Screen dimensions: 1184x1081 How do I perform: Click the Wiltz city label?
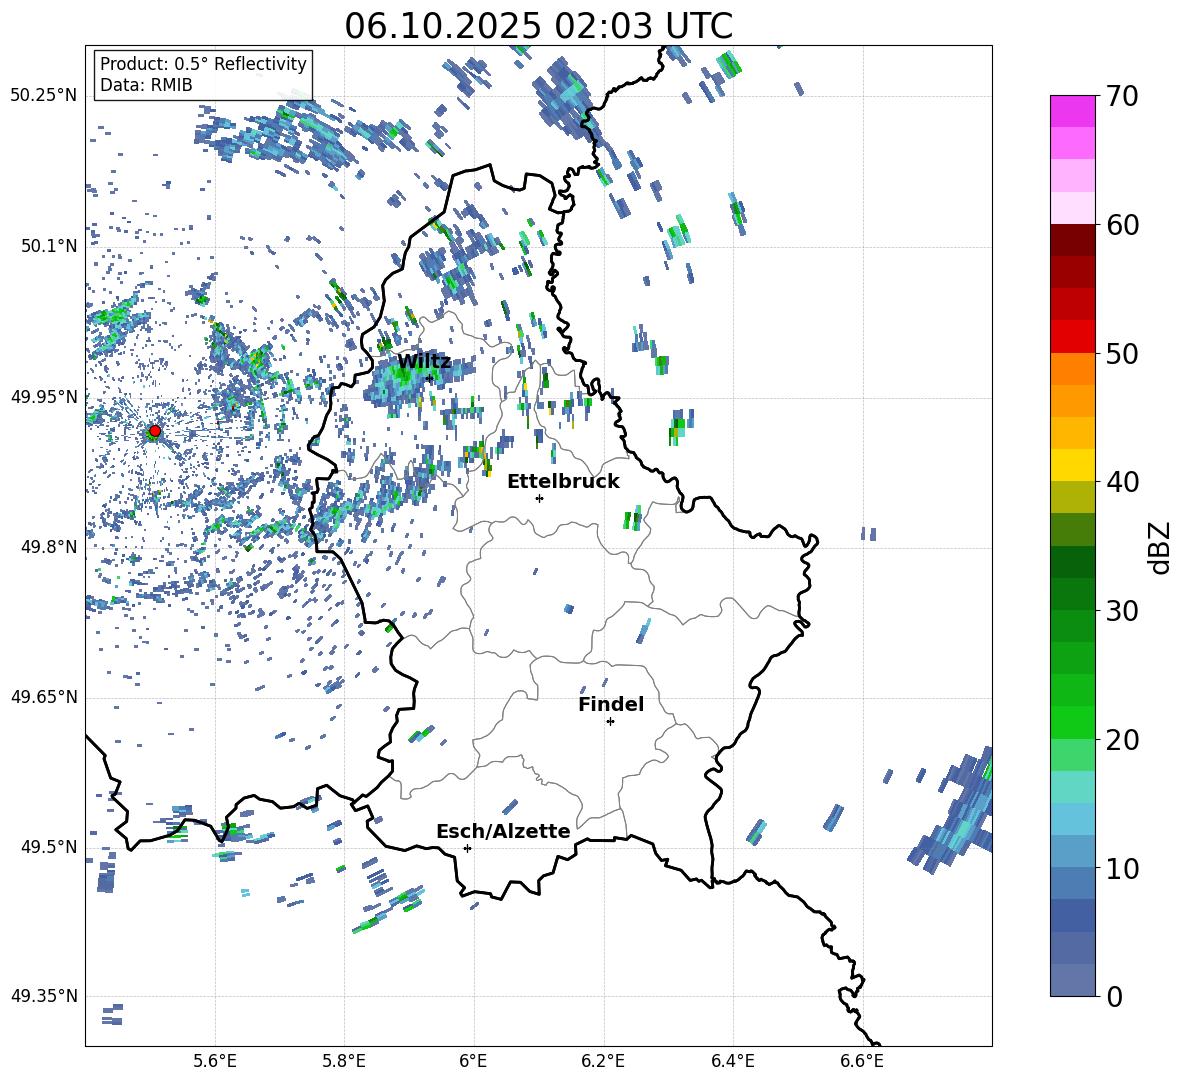point(424,361)
